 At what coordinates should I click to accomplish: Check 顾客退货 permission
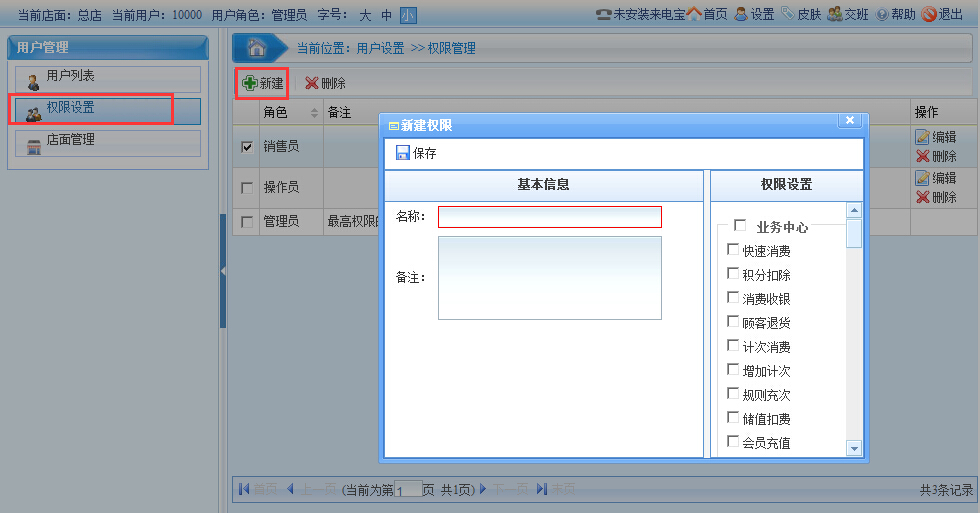coord(733,321)
